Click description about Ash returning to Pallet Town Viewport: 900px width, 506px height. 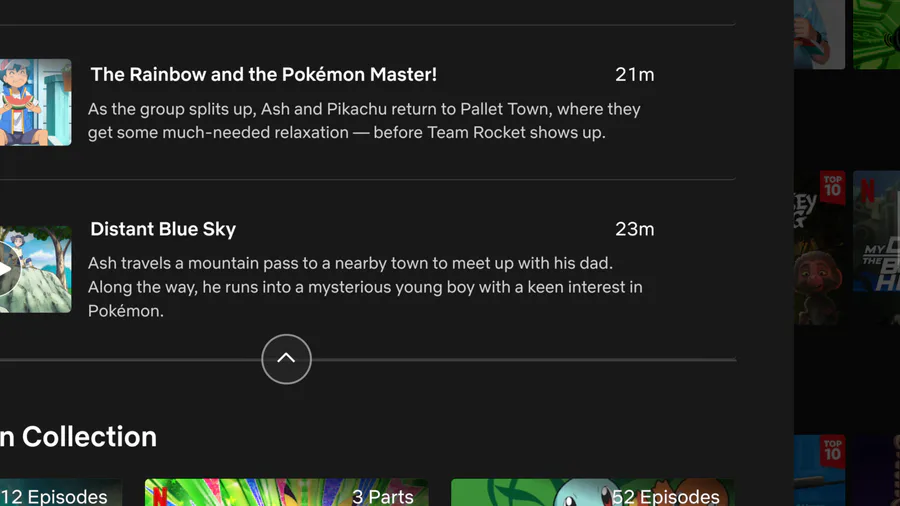[364, 120]
